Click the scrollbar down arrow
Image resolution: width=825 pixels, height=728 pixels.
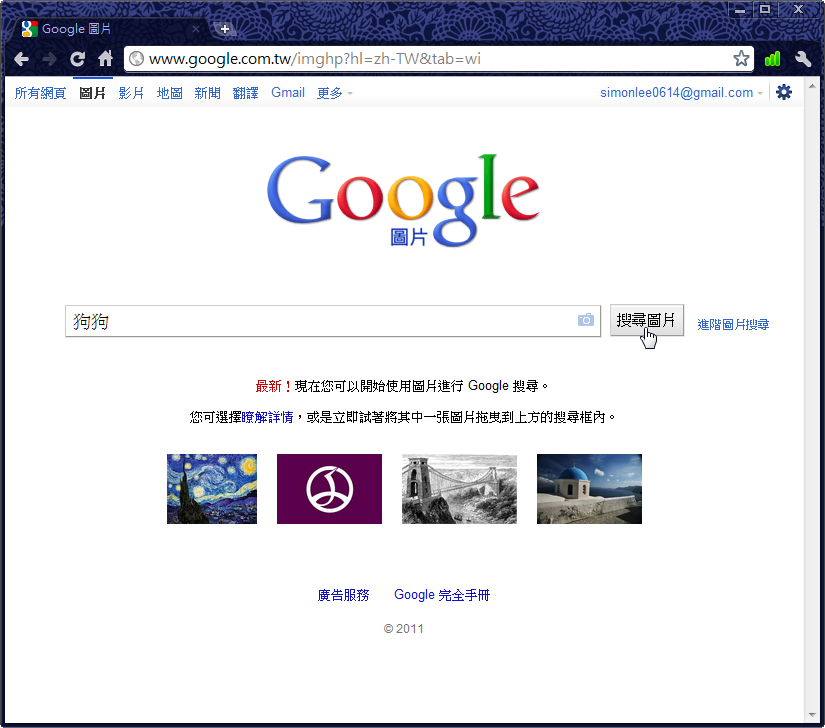click(x=812, y=715)
